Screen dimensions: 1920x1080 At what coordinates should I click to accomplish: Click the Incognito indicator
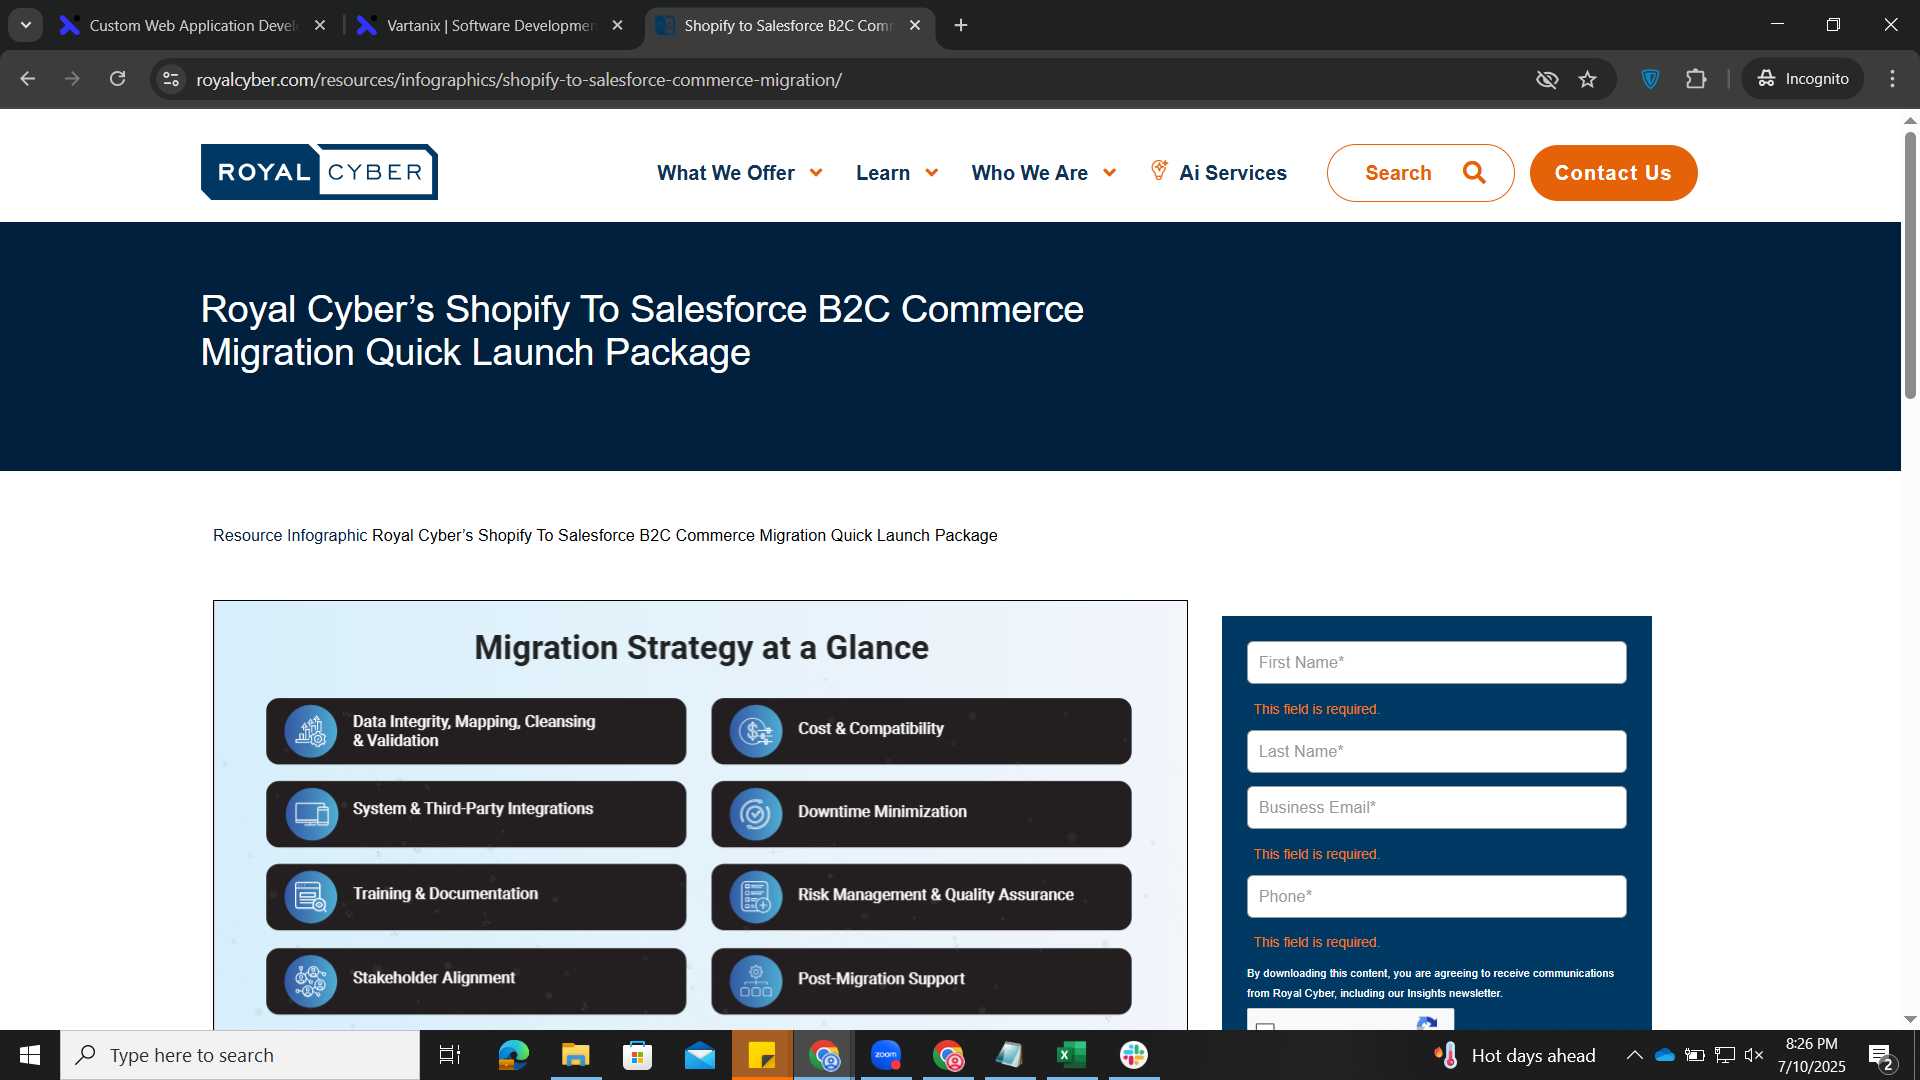[1803, 79]
